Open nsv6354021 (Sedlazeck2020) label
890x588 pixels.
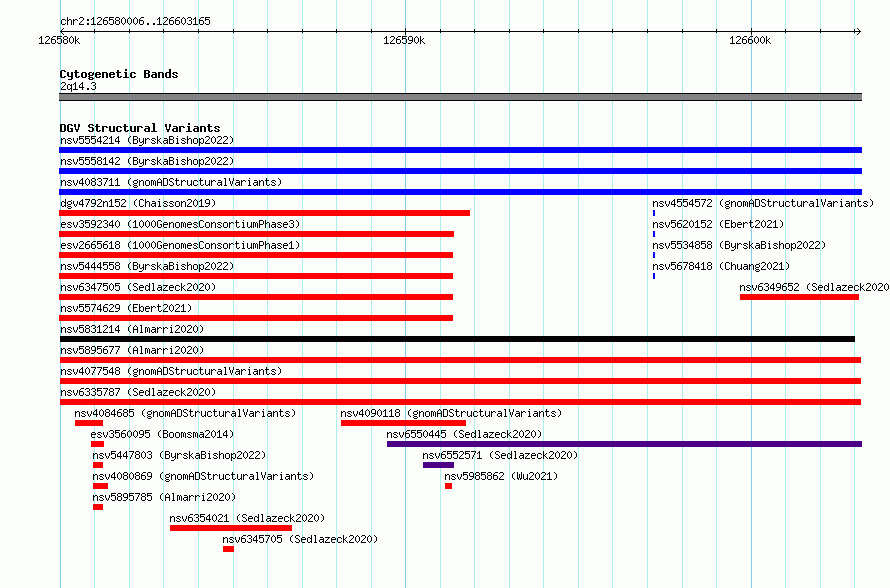[x=247, y=518]
